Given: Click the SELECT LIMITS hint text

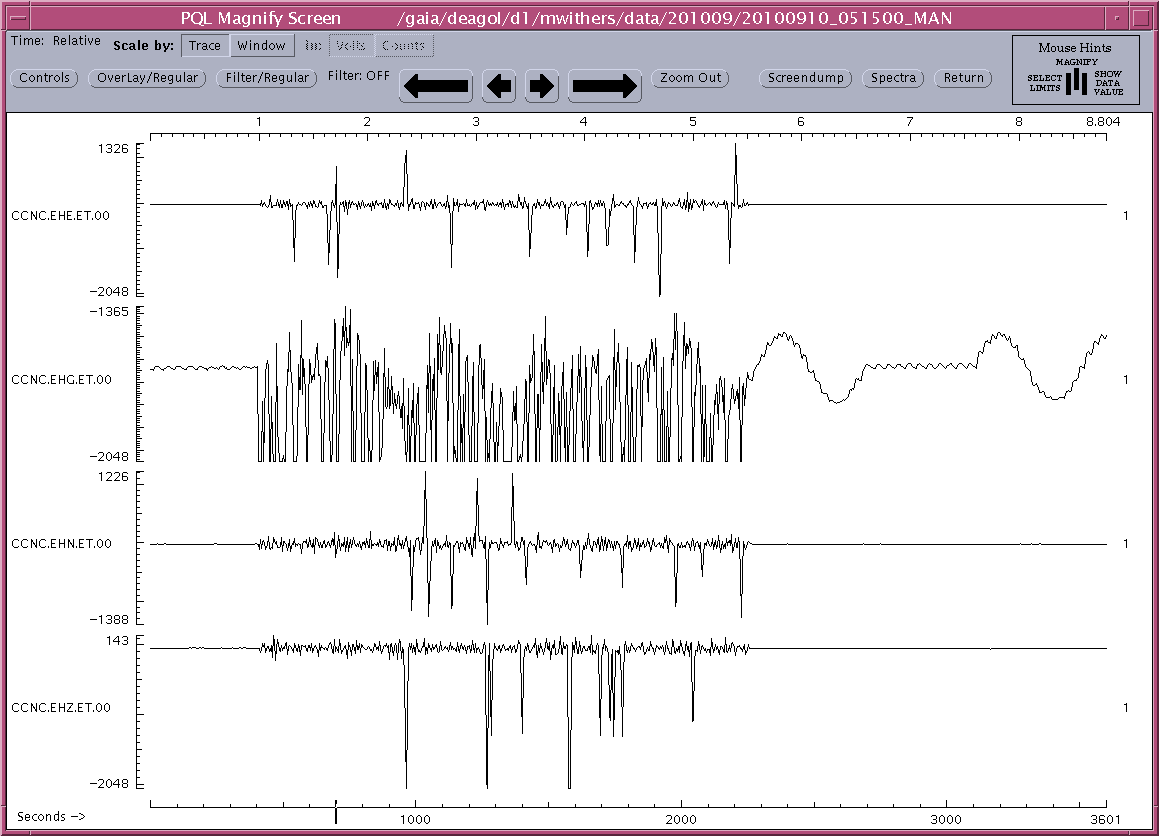Looking at the screenshot, I should click(1044, 83).
